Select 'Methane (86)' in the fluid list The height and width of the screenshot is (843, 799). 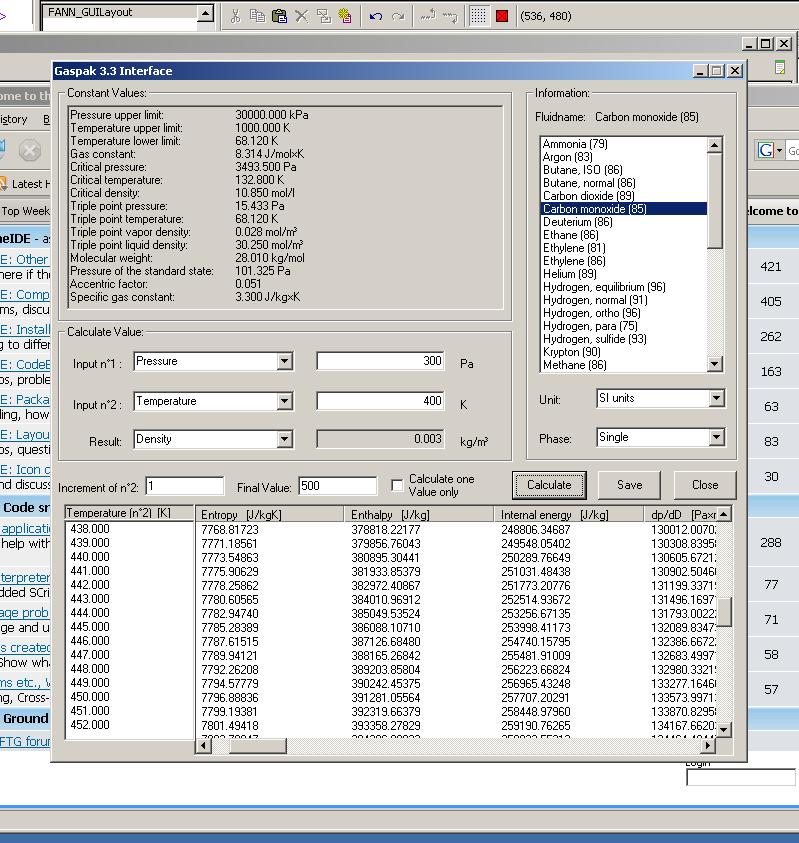(x=574, y=365)
